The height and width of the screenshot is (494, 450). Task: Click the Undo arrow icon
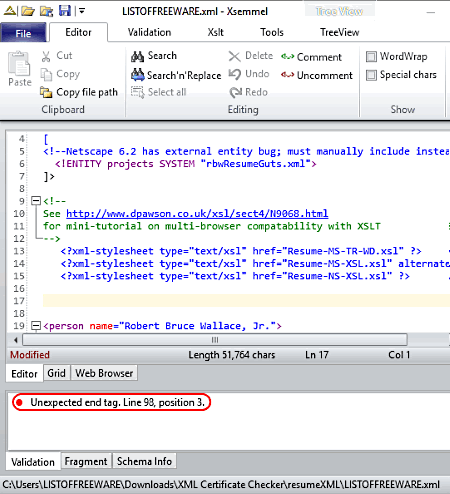[235, 74]
